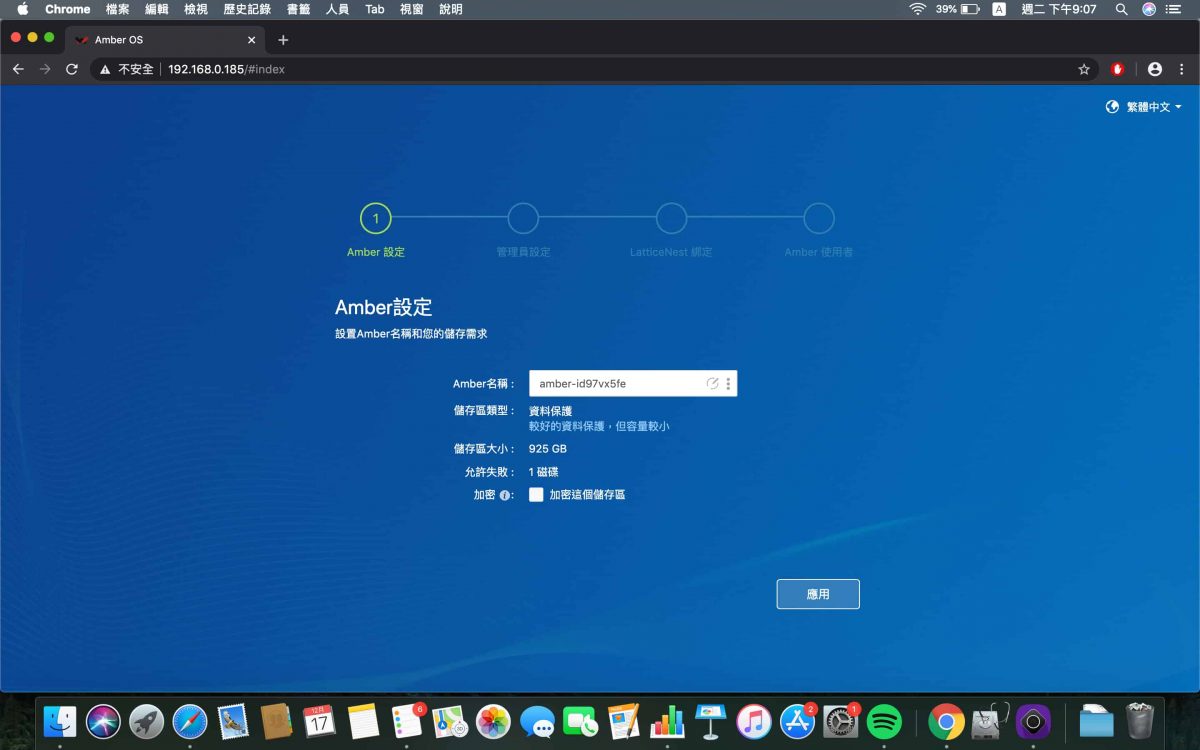This screenshot has width=1200, height=750.
Task: Click the 管理員設定 step circle
Action: [x=523, y=218]
